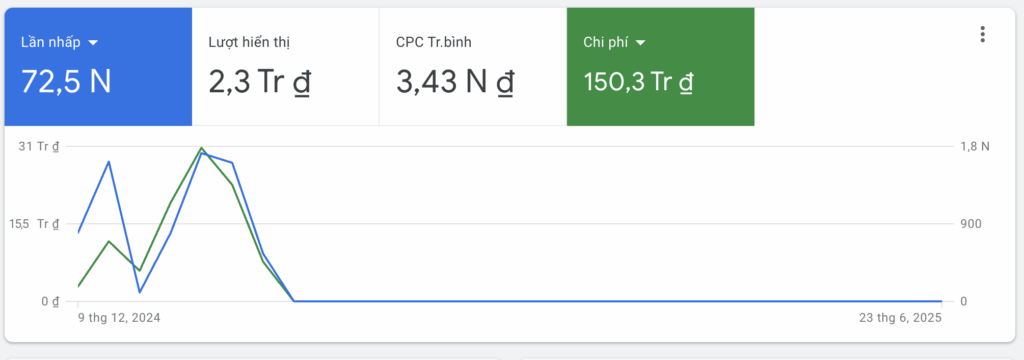1024x360 pixels.
Task: Click the blue clicks line first peak
Action: coord(108,162)
